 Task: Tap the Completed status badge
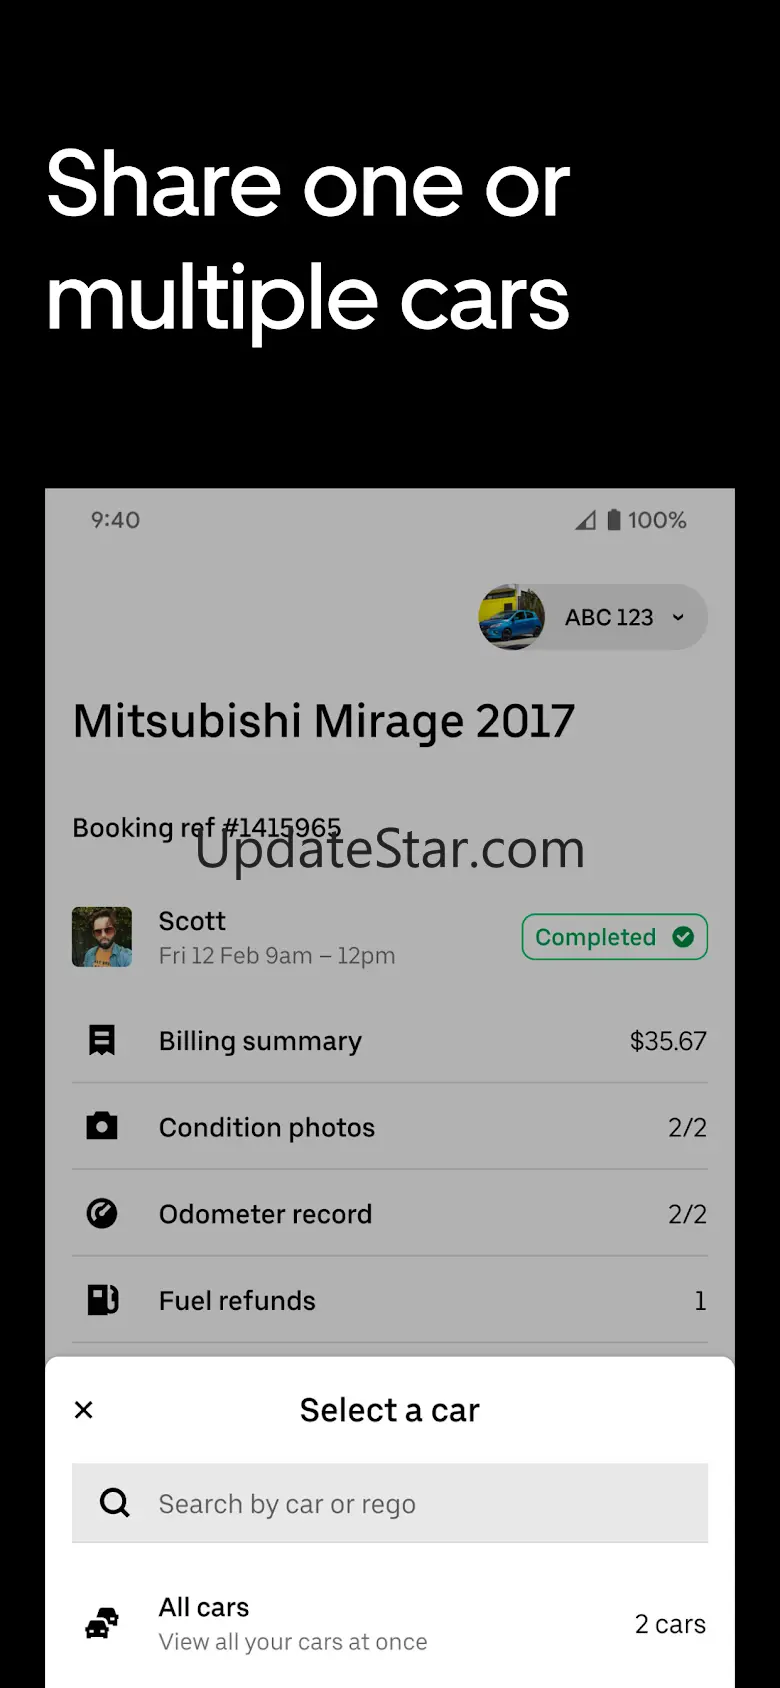pos(615,937)
